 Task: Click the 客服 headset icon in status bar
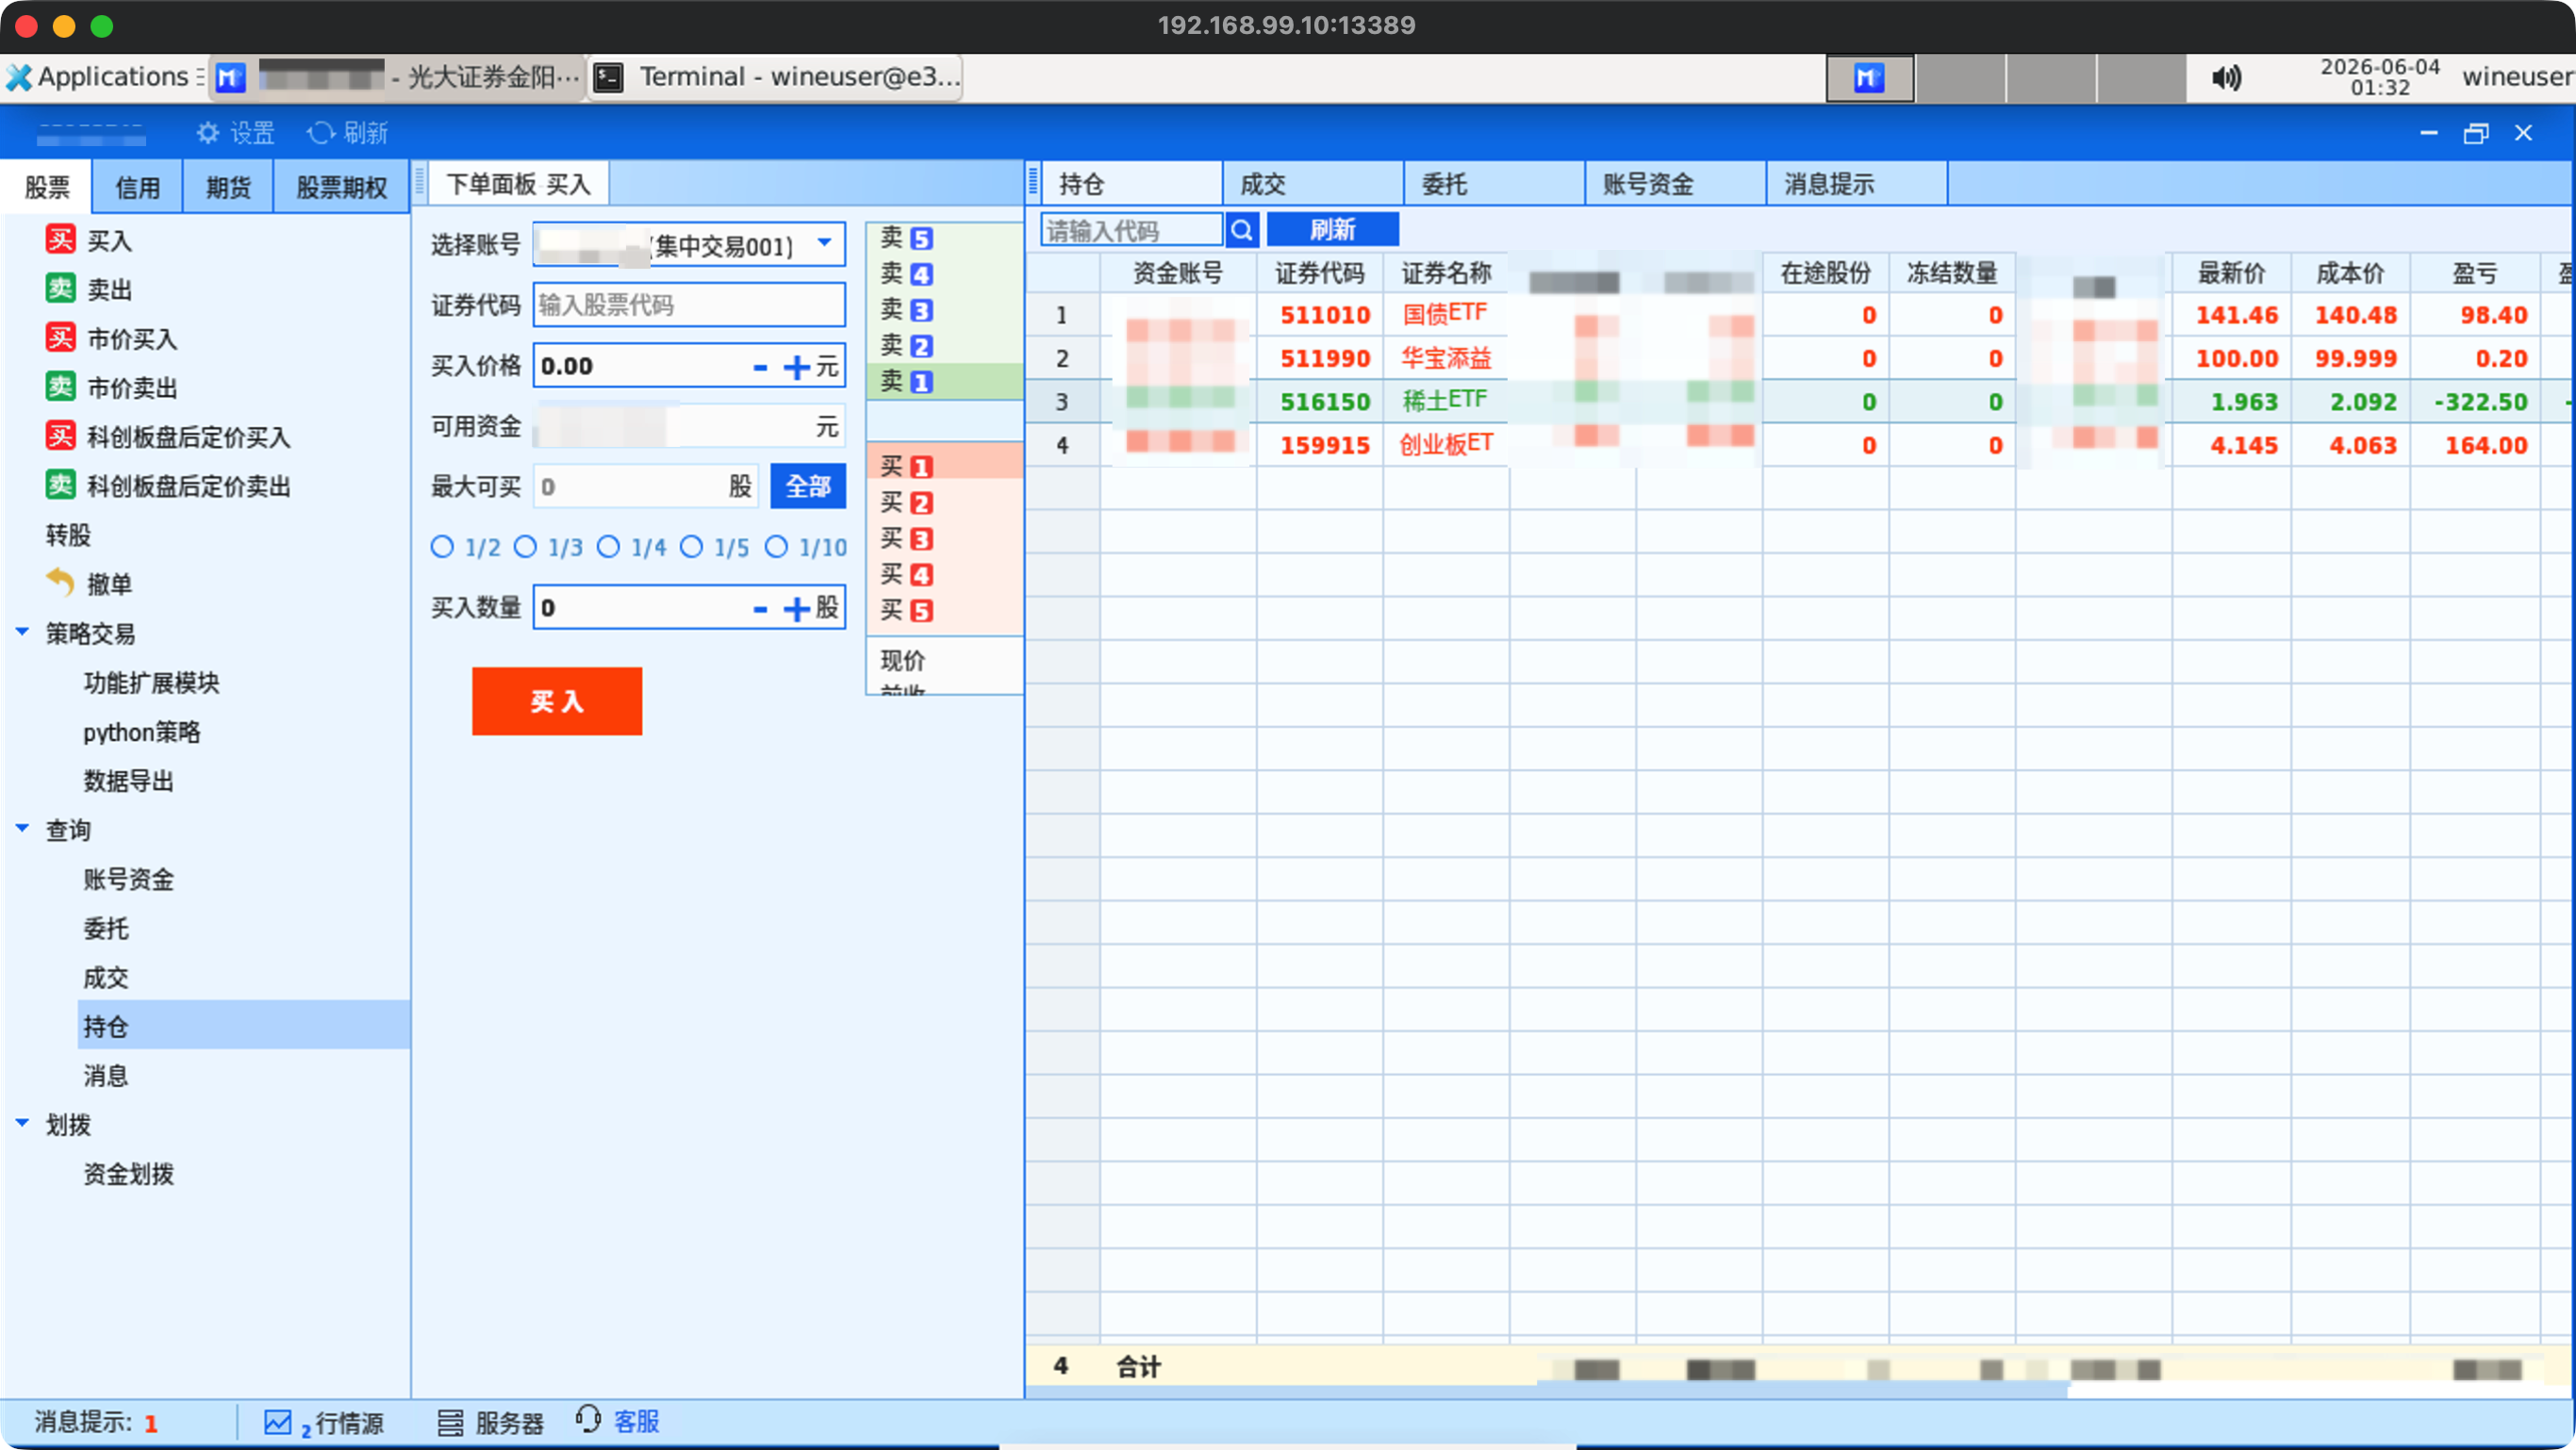click(588, 1420)
